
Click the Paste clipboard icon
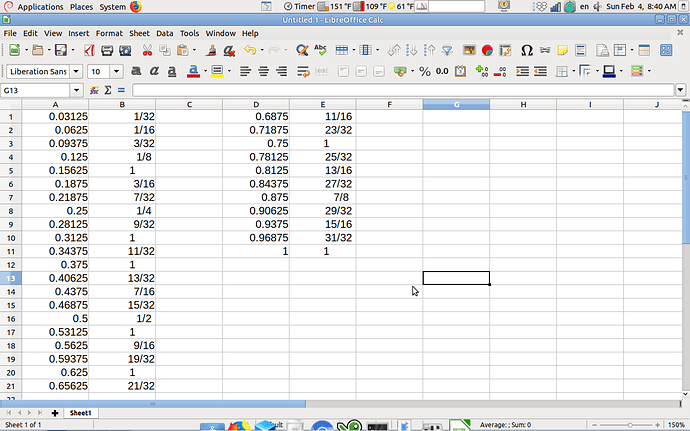[x=182, y=50]
